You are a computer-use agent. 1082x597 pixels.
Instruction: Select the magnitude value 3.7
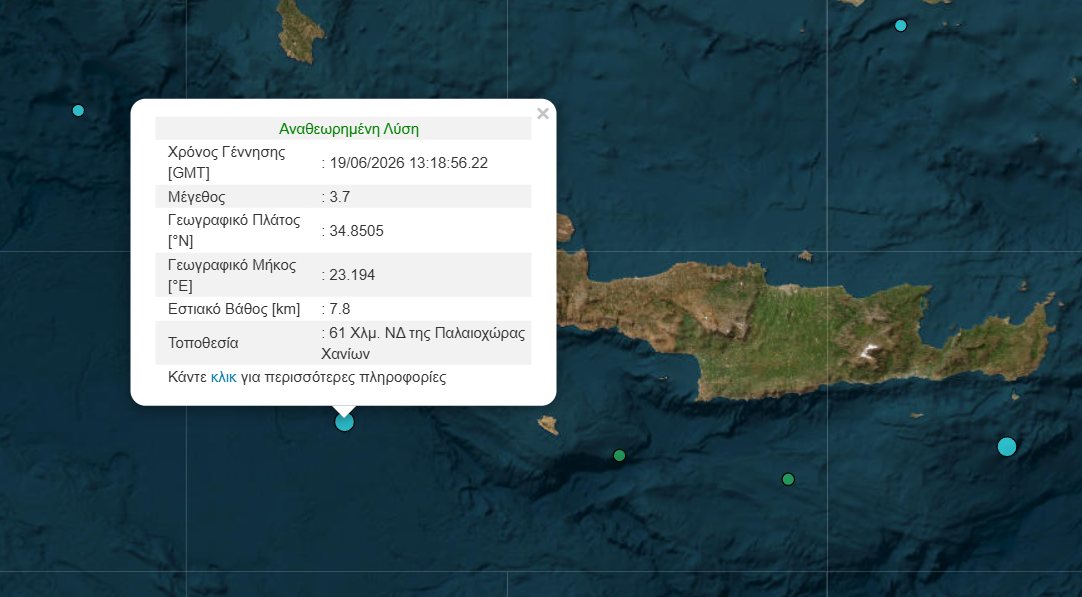[x=340, y=197]
